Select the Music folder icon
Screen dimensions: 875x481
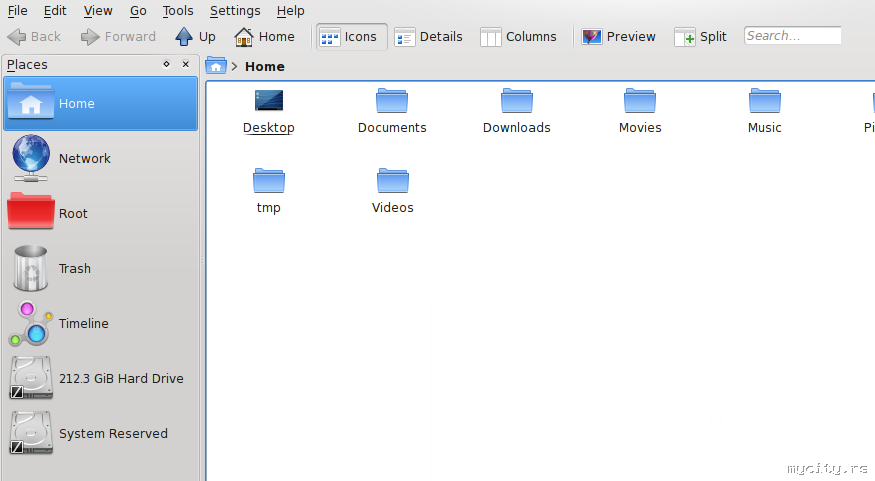click(765, 100)
